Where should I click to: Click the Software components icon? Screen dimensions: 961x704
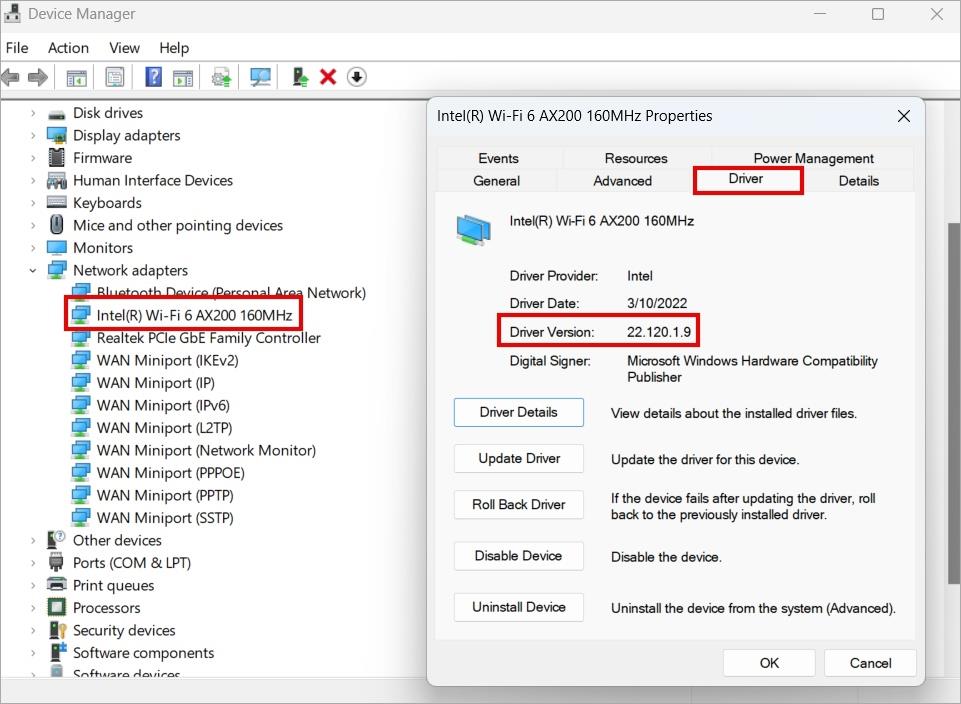tap(58, 652)
